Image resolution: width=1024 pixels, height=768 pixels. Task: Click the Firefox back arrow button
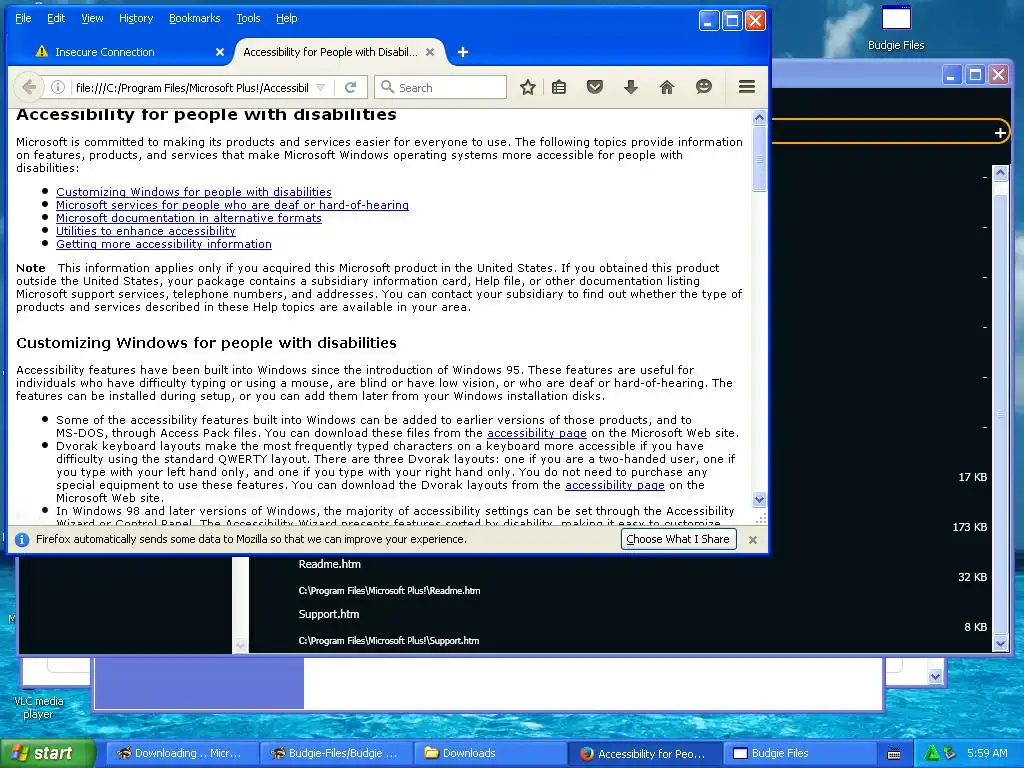[29, 88]
